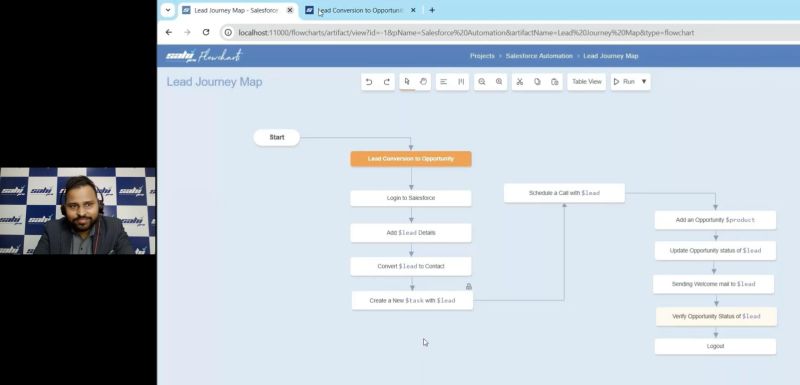Click the Lead Journey Map page title
The height and width of the screenshot is (385, 800).
coord(214,82)
